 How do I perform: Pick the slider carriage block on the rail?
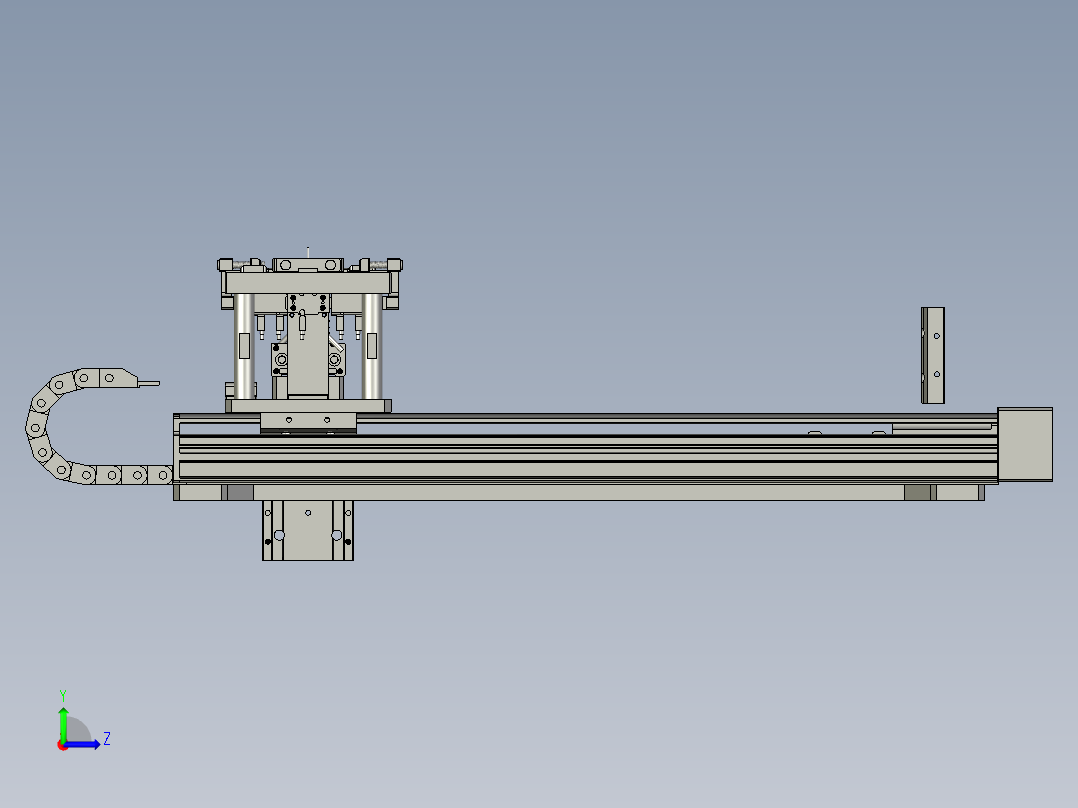click(308, 423)
